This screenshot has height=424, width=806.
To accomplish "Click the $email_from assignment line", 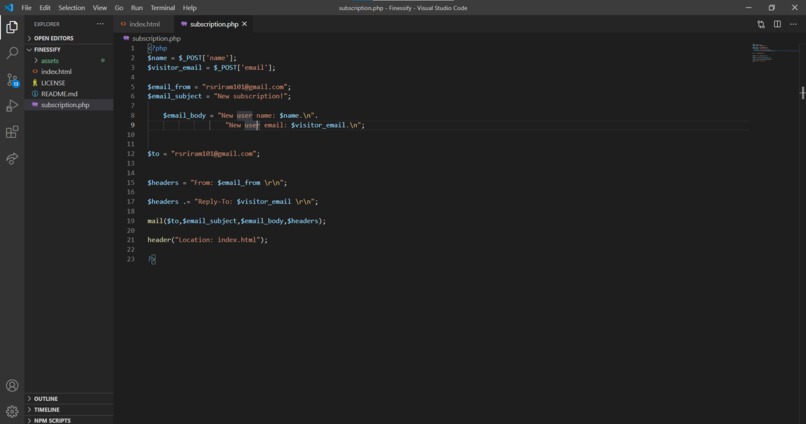I will click(x=219, y=87).
